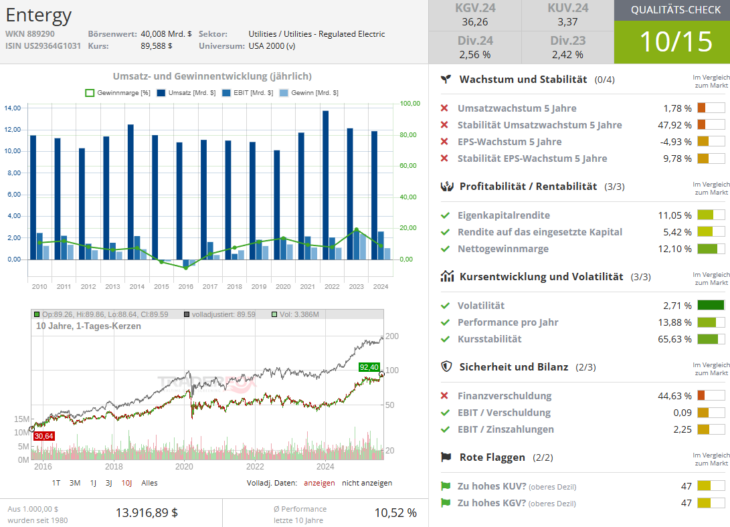Toggle the EBIT [Mrd. $] legend entry
Viewport: 730px width, 527px height.
[248, 93]
